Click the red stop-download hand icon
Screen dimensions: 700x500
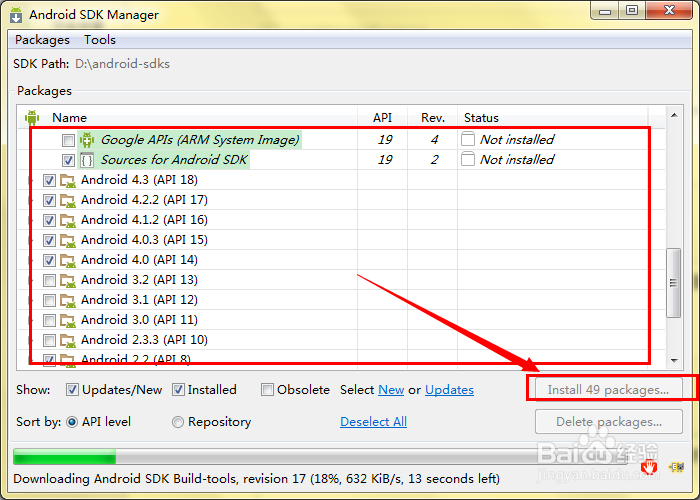649,467
